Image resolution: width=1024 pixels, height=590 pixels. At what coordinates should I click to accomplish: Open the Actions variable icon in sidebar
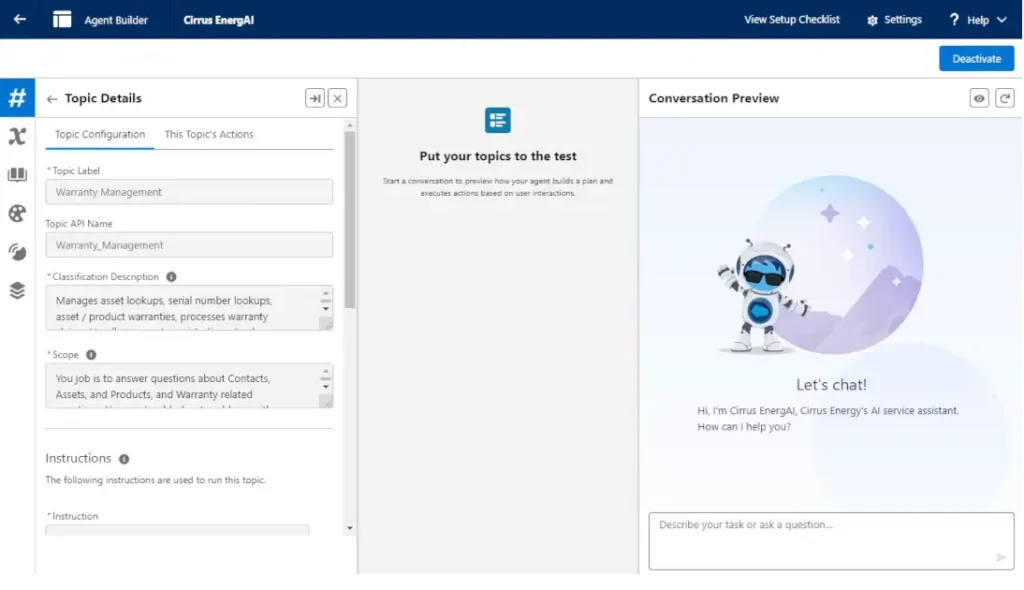click(17, 136)
